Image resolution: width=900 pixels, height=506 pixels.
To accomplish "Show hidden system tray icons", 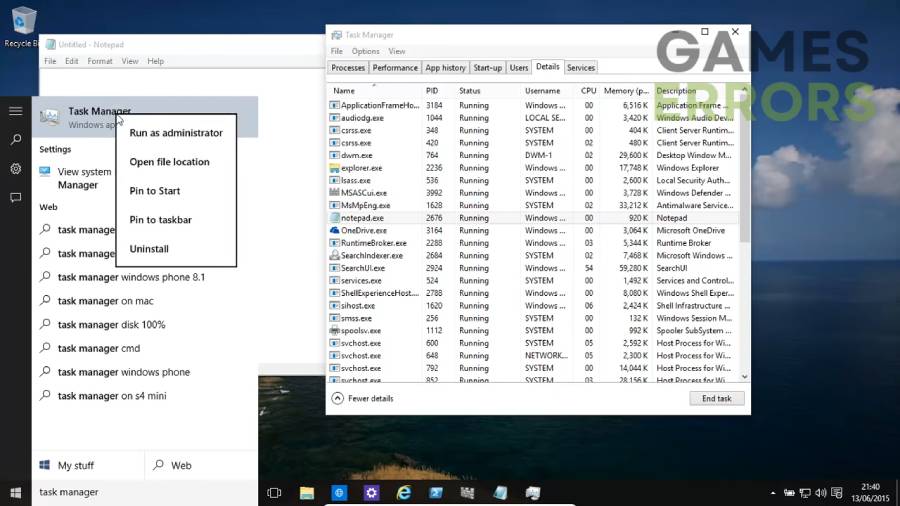I will pyautogui.click(x=773, y=493).
